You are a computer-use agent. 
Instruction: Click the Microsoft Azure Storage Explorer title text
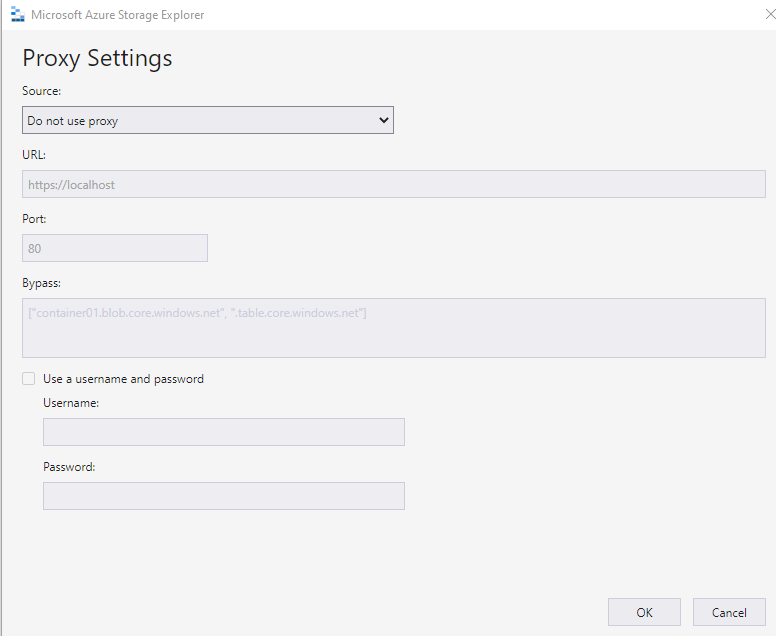(x=118, y=15)
